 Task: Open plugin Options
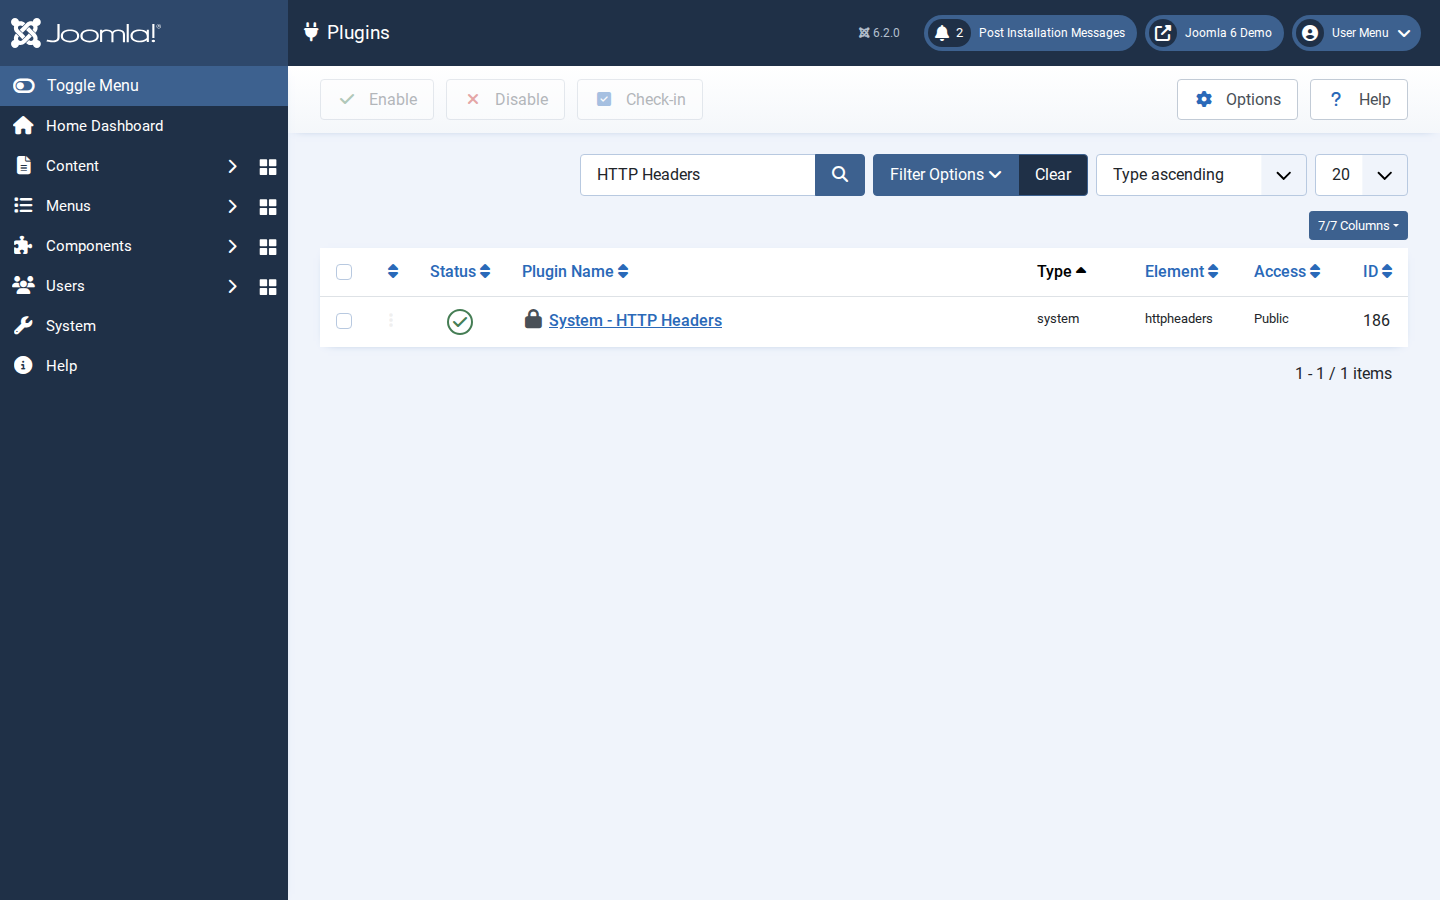[1237, 99]
